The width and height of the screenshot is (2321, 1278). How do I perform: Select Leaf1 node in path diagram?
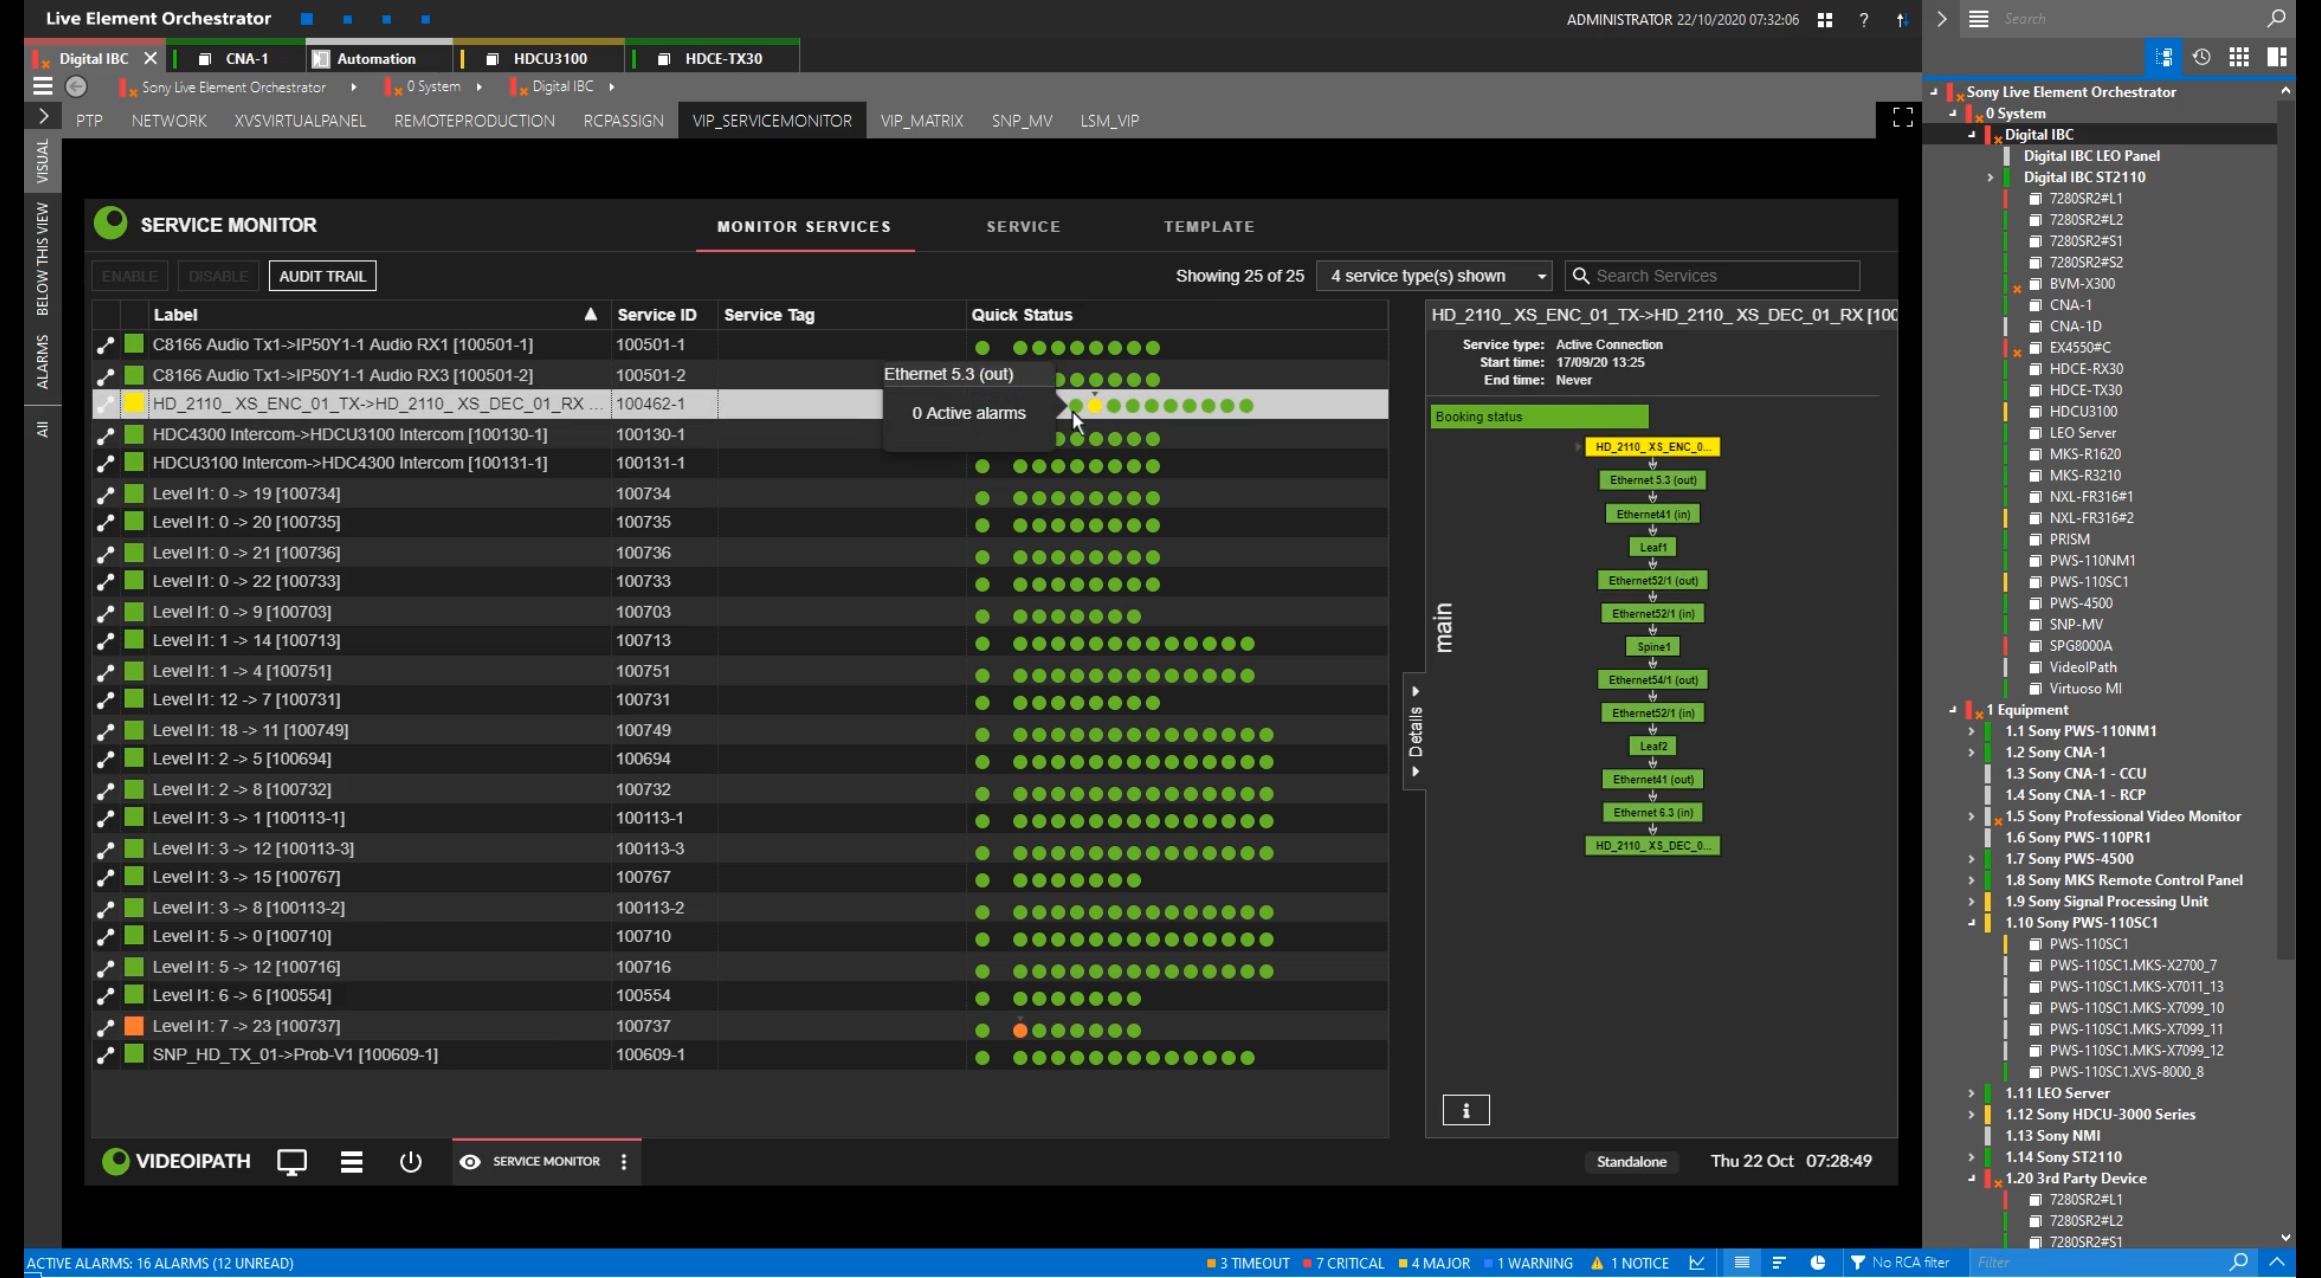1653,547
